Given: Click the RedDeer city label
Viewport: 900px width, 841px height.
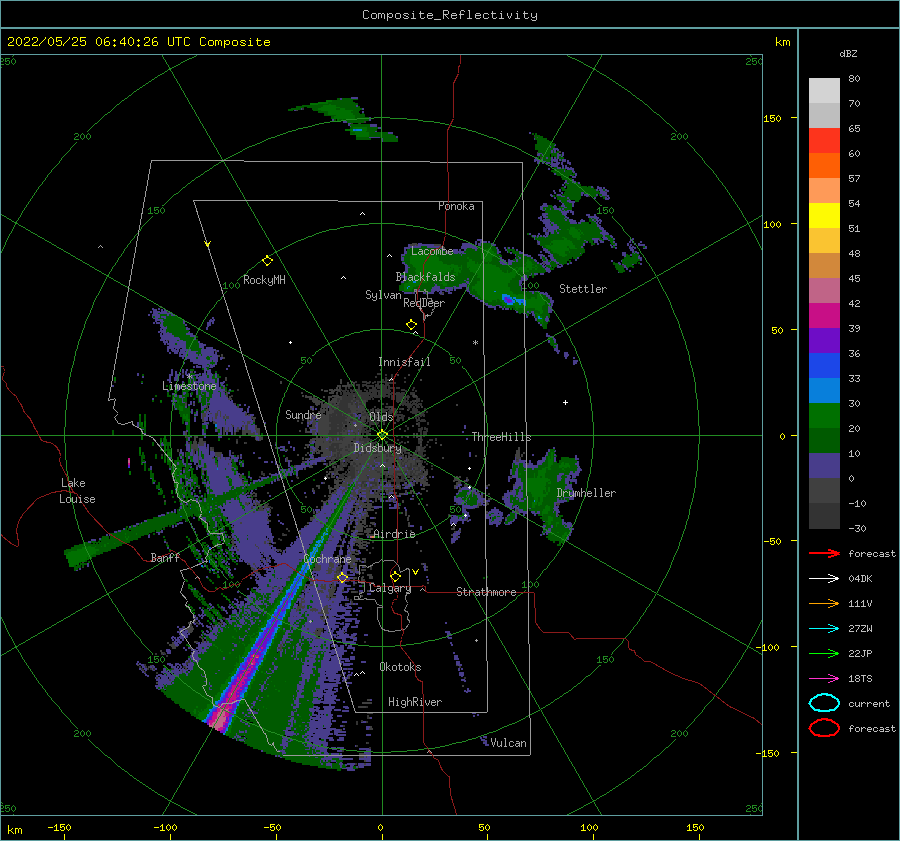Looking at the screenshot, I should (424, 303).
